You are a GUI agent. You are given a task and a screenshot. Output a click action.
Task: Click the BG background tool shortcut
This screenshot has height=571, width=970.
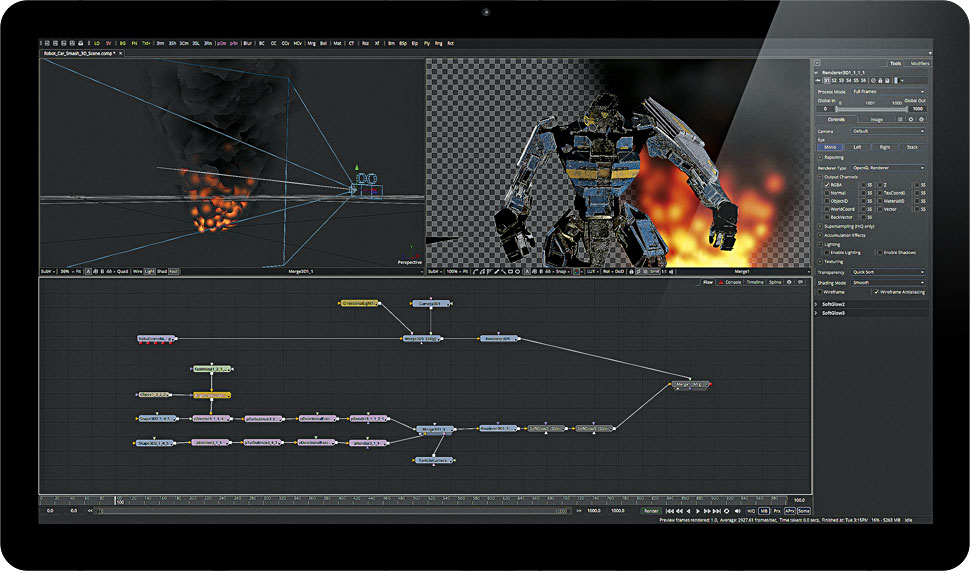pyautogui.click(x=122, y=44)
